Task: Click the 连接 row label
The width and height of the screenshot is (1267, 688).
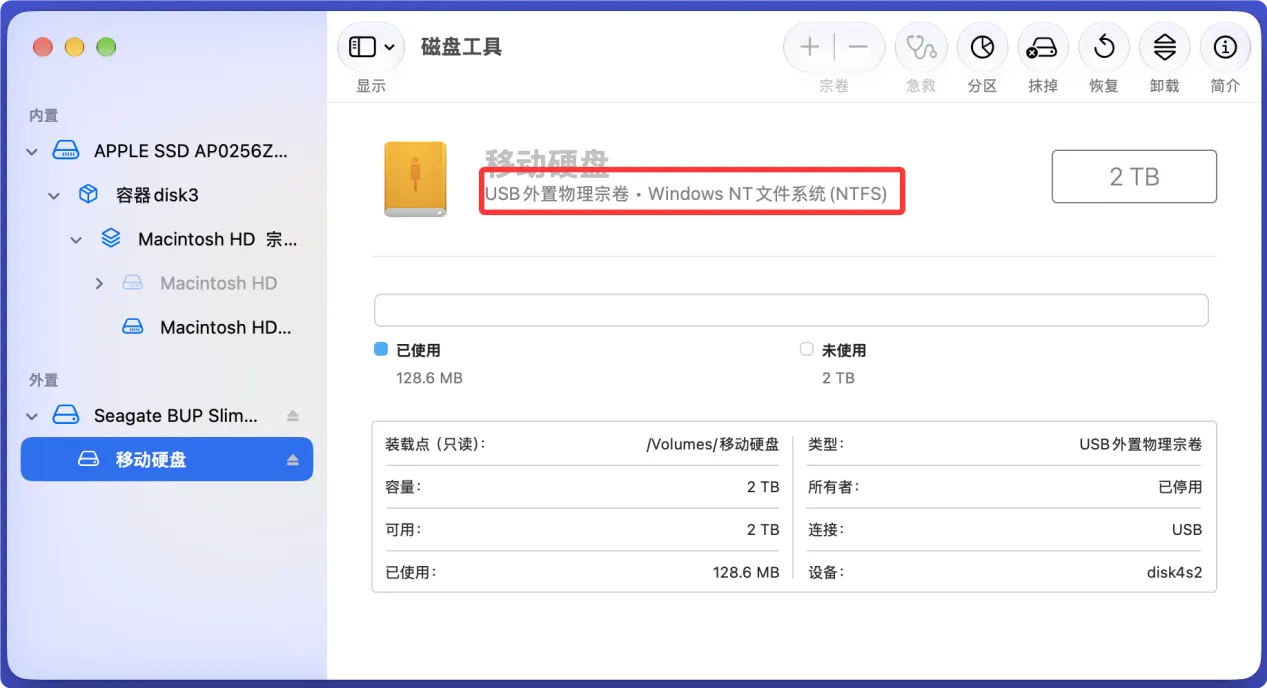Action: tap(826, 530)
